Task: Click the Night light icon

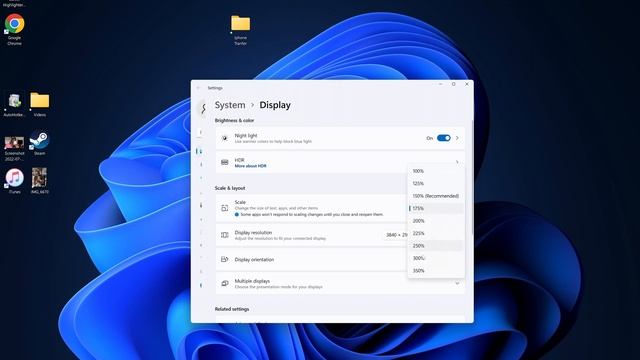Action: click(224, 138)
